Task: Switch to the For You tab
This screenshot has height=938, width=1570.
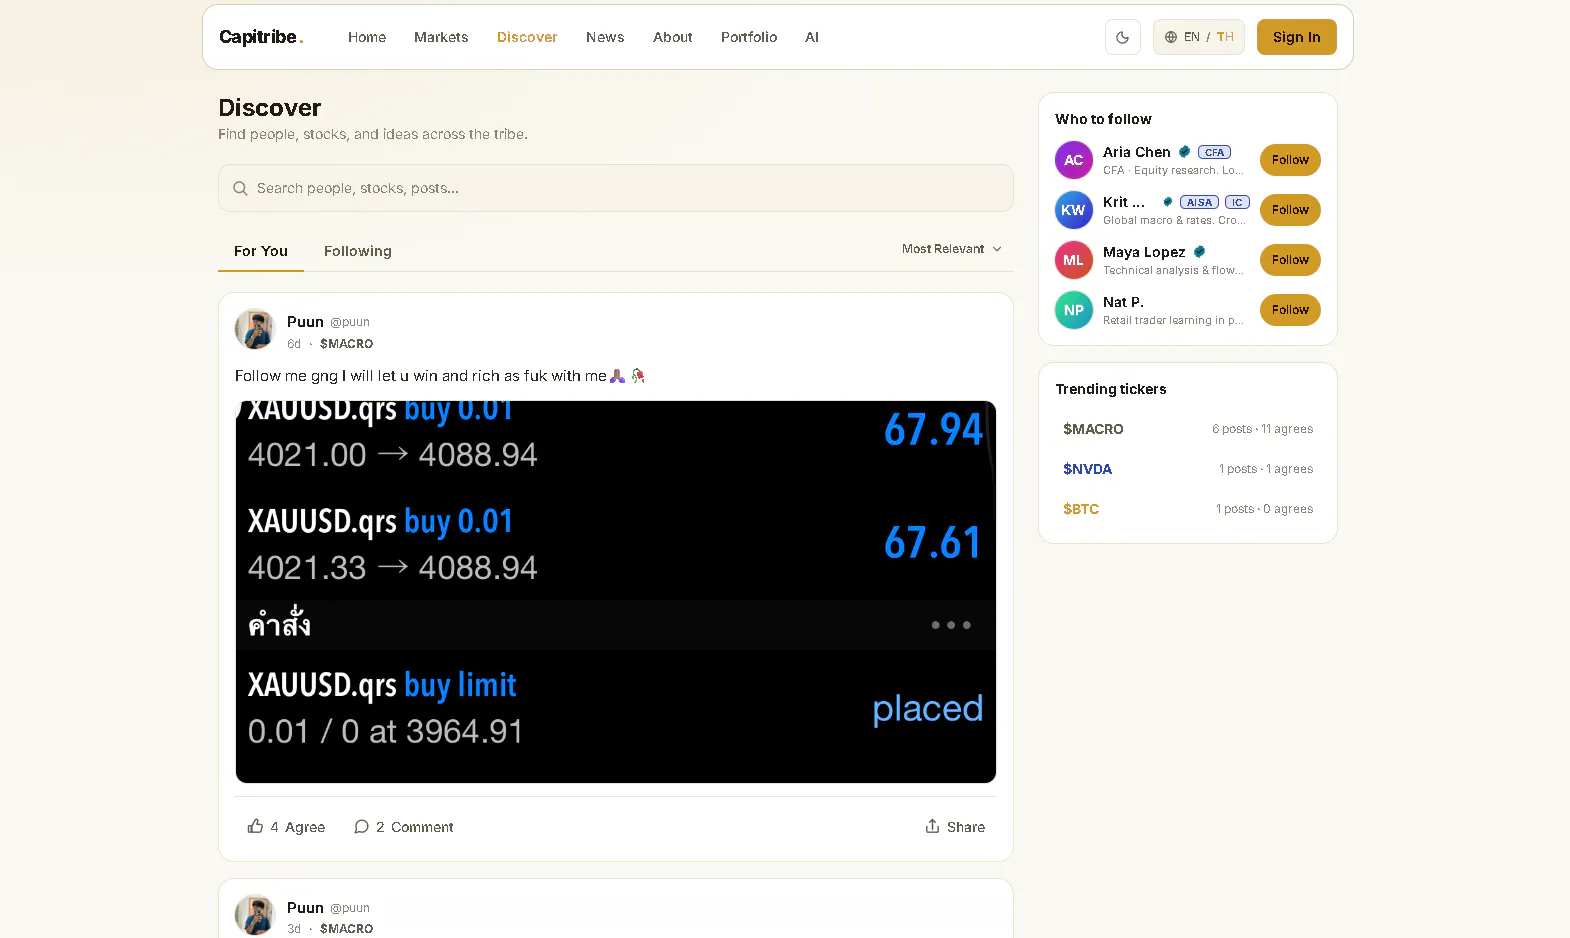Action: 261,251
